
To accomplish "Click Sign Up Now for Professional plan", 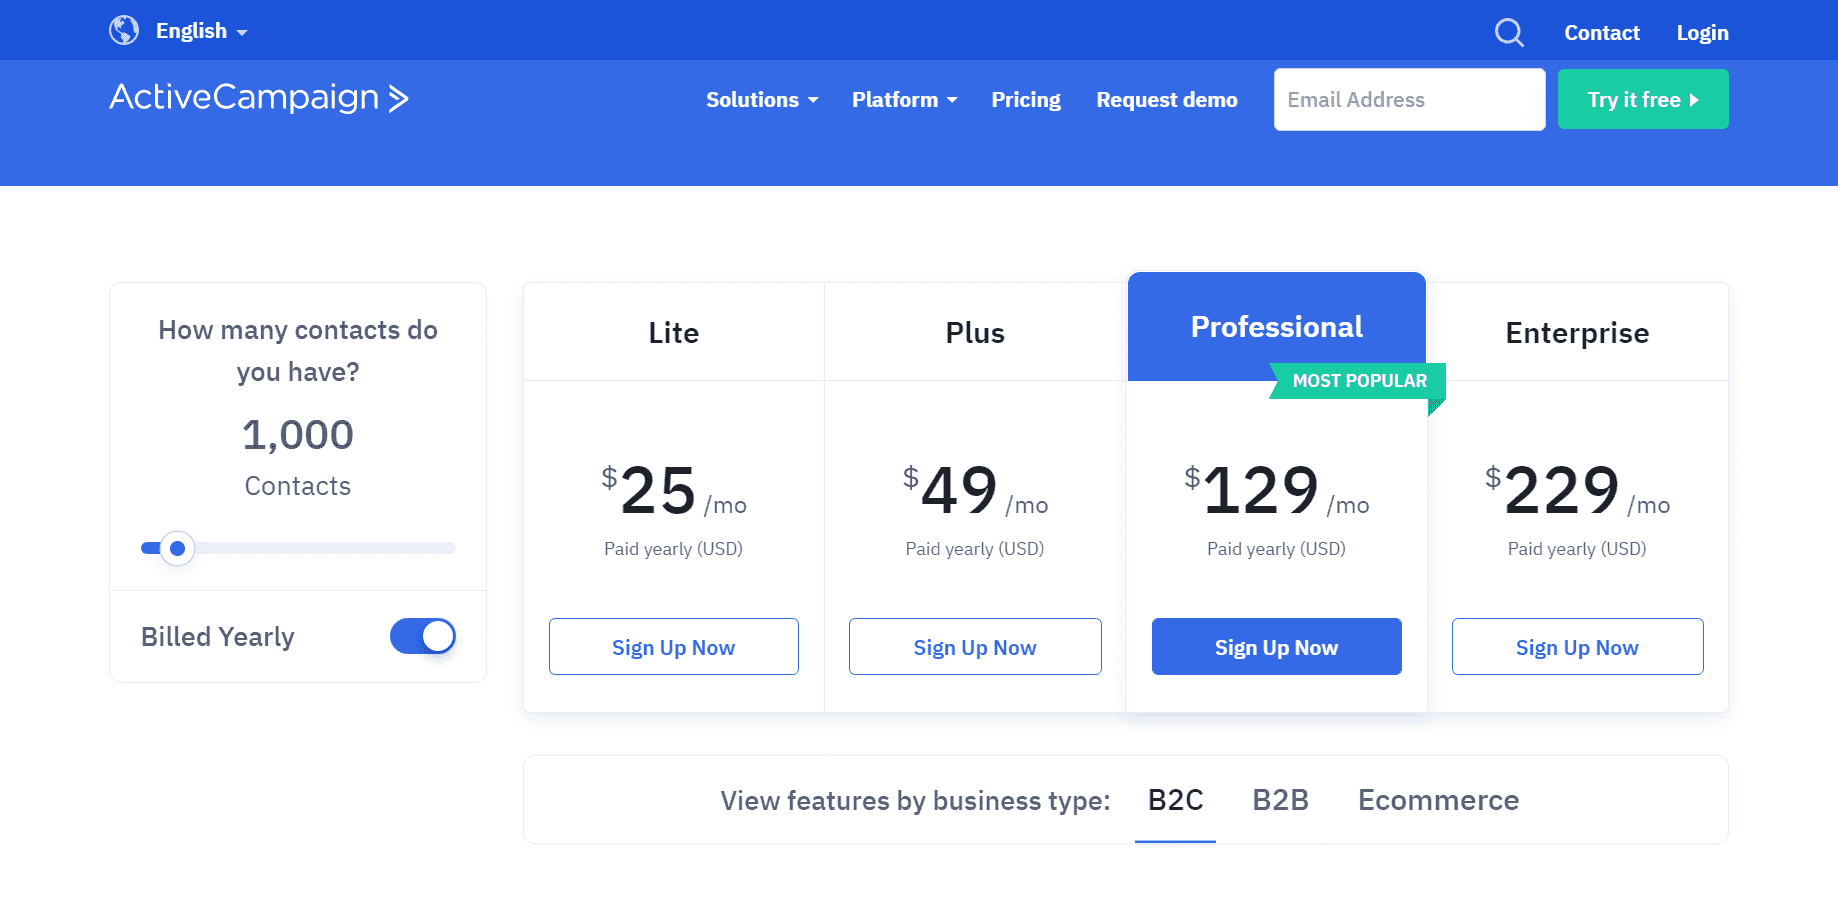I will point(1277,647).
